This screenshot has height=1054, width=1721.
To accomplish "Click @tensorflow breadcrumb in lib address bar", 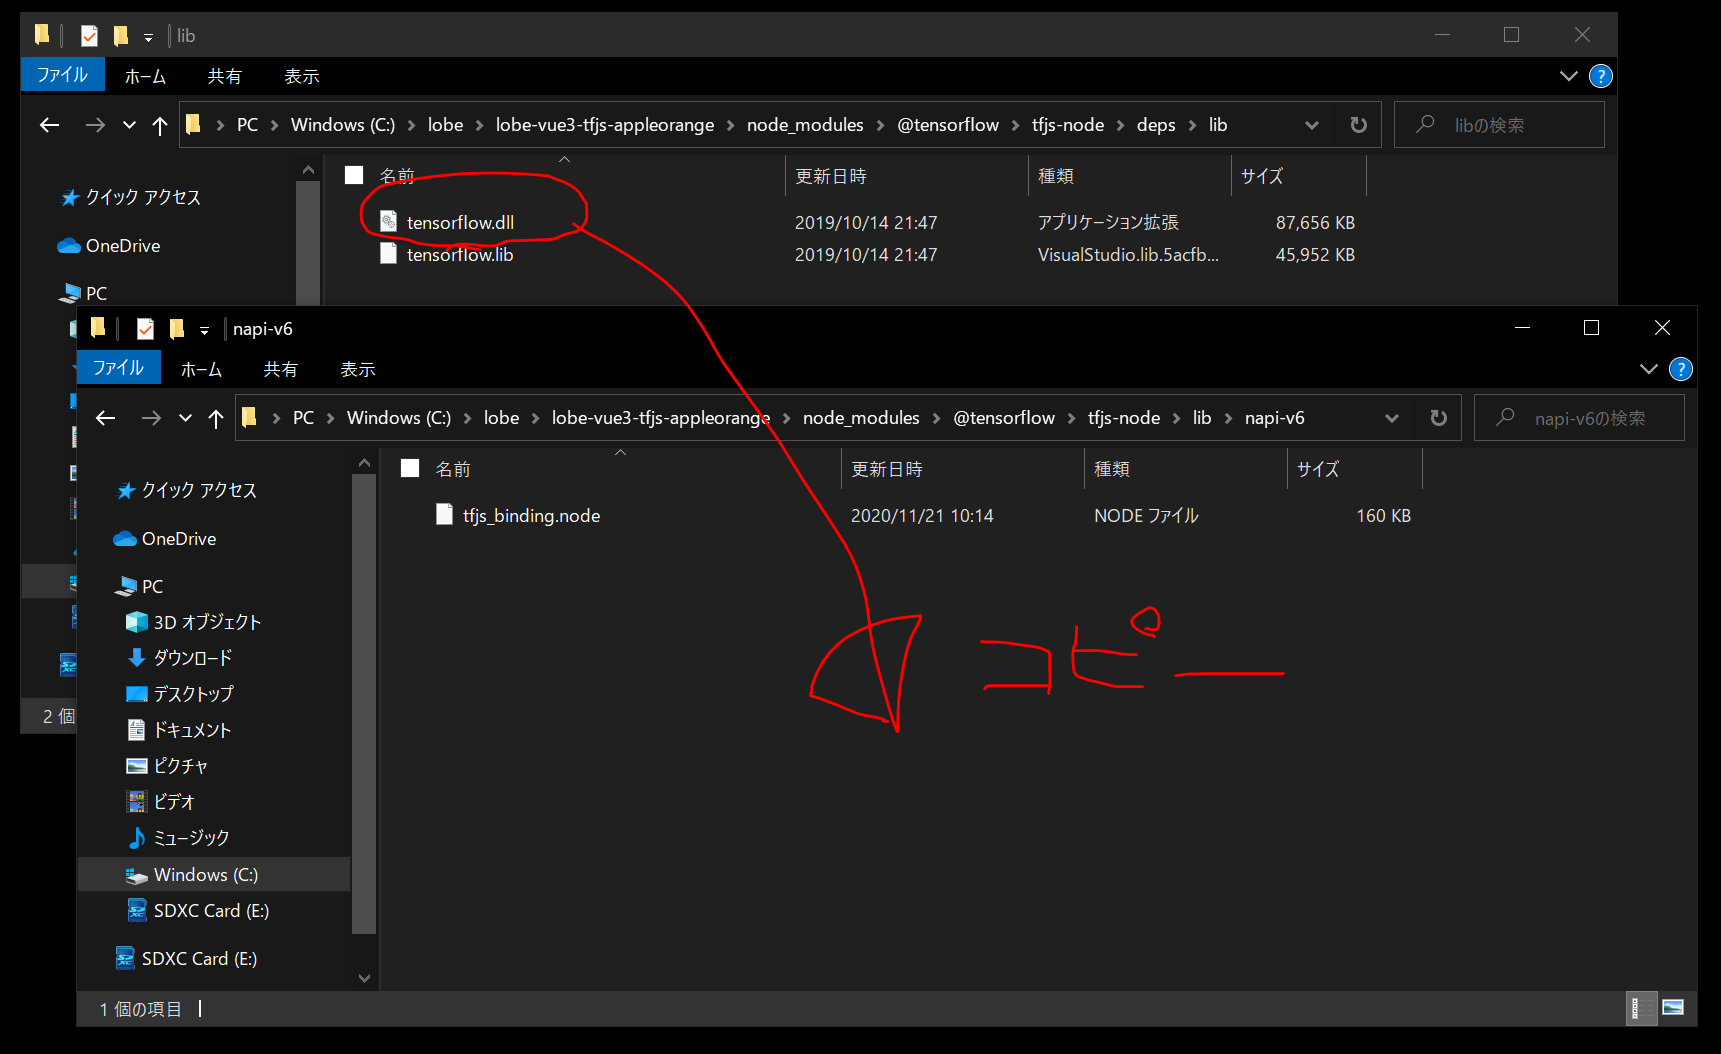I will [948, 125].
